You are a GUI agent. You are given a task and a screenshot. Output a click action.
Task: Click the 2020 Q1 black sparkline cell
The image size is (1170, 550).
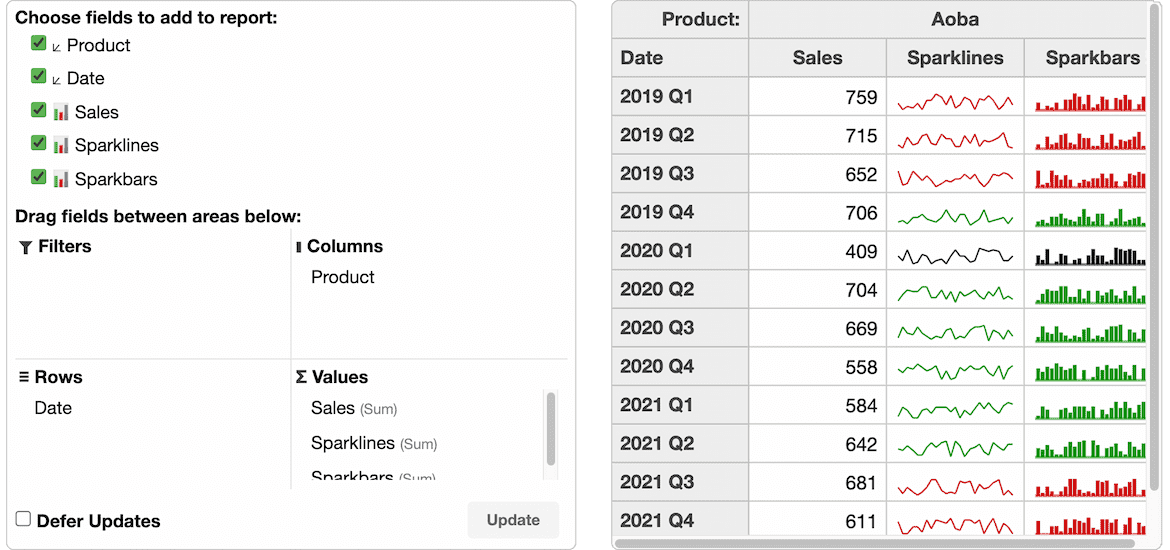955,251
